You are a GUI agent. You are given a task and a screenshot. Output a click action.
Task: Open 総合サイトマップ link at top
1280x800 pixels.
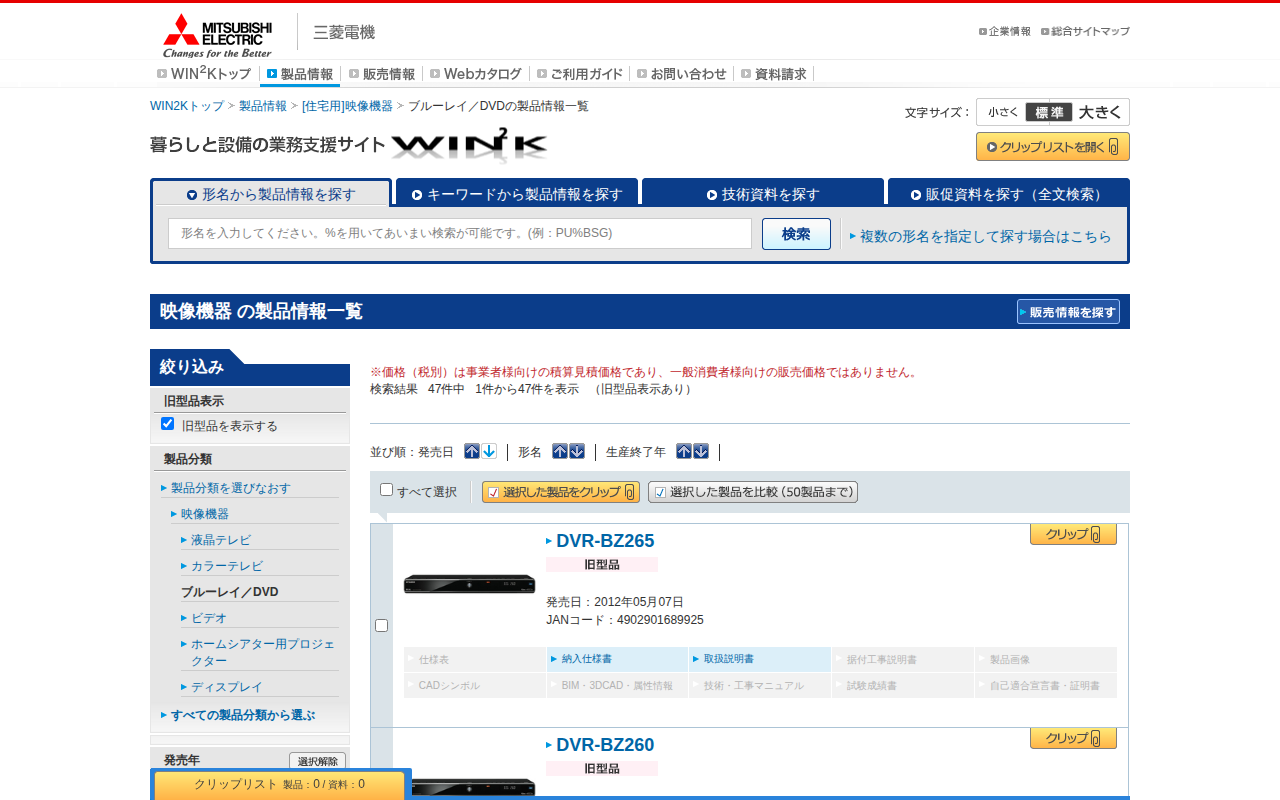pyautogui.click(x=1085, y=31)
